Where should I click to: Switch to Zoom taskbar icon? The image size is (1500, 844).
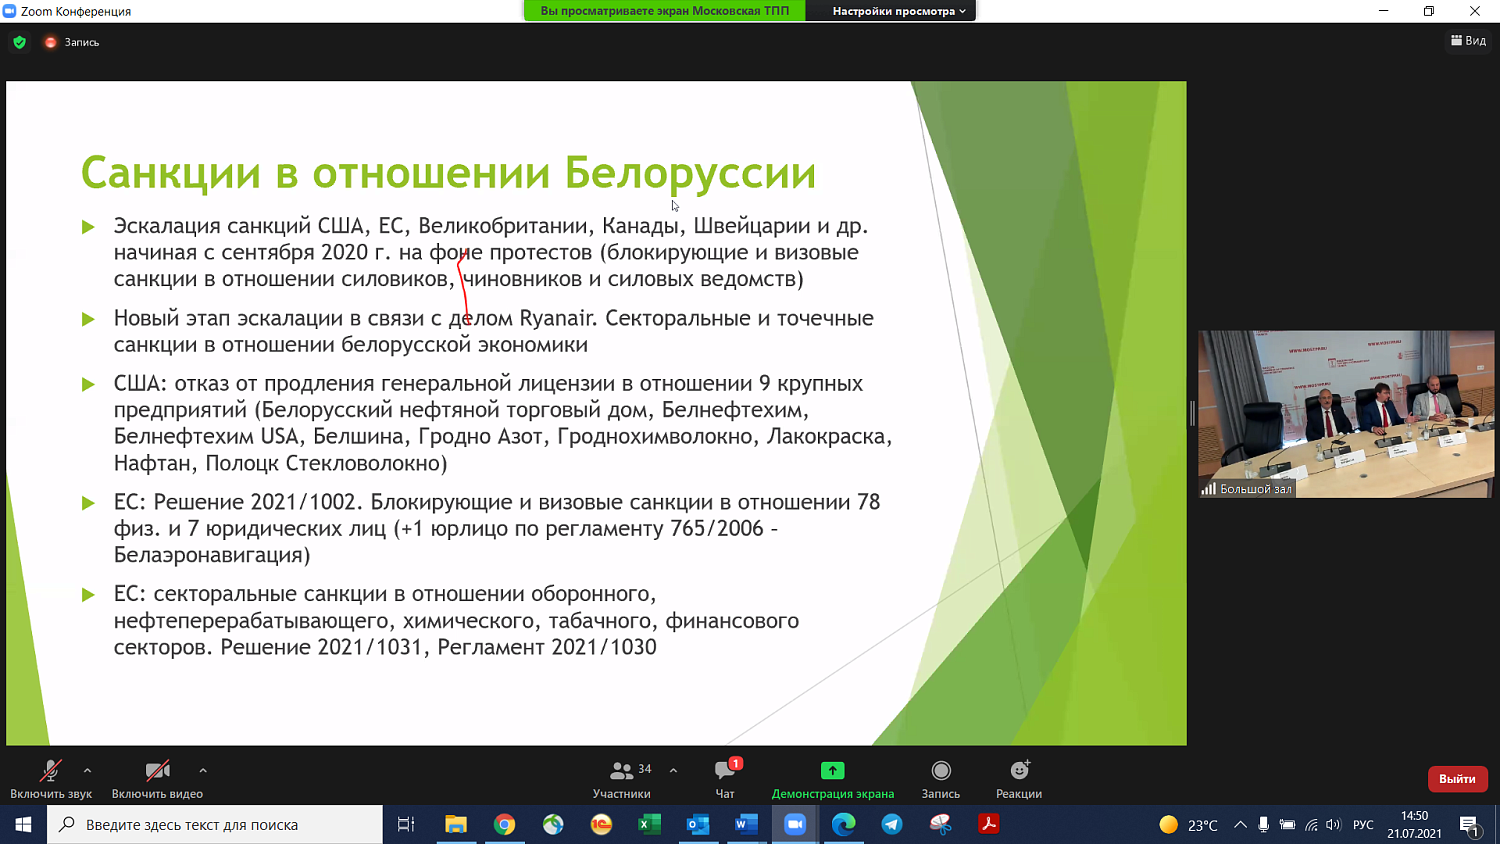click(795, 825)
